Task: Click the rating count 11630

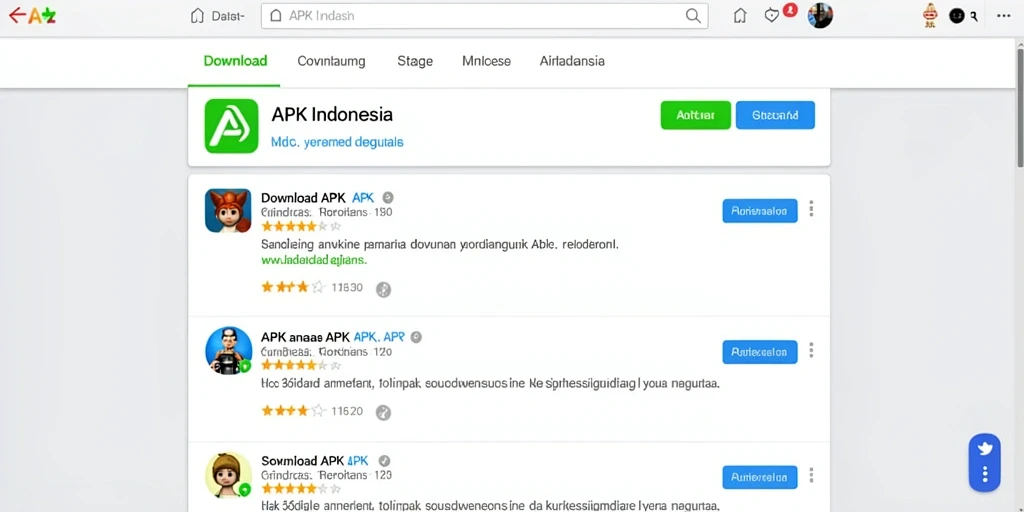Action: pyautogui.click(x=347, y=287)
